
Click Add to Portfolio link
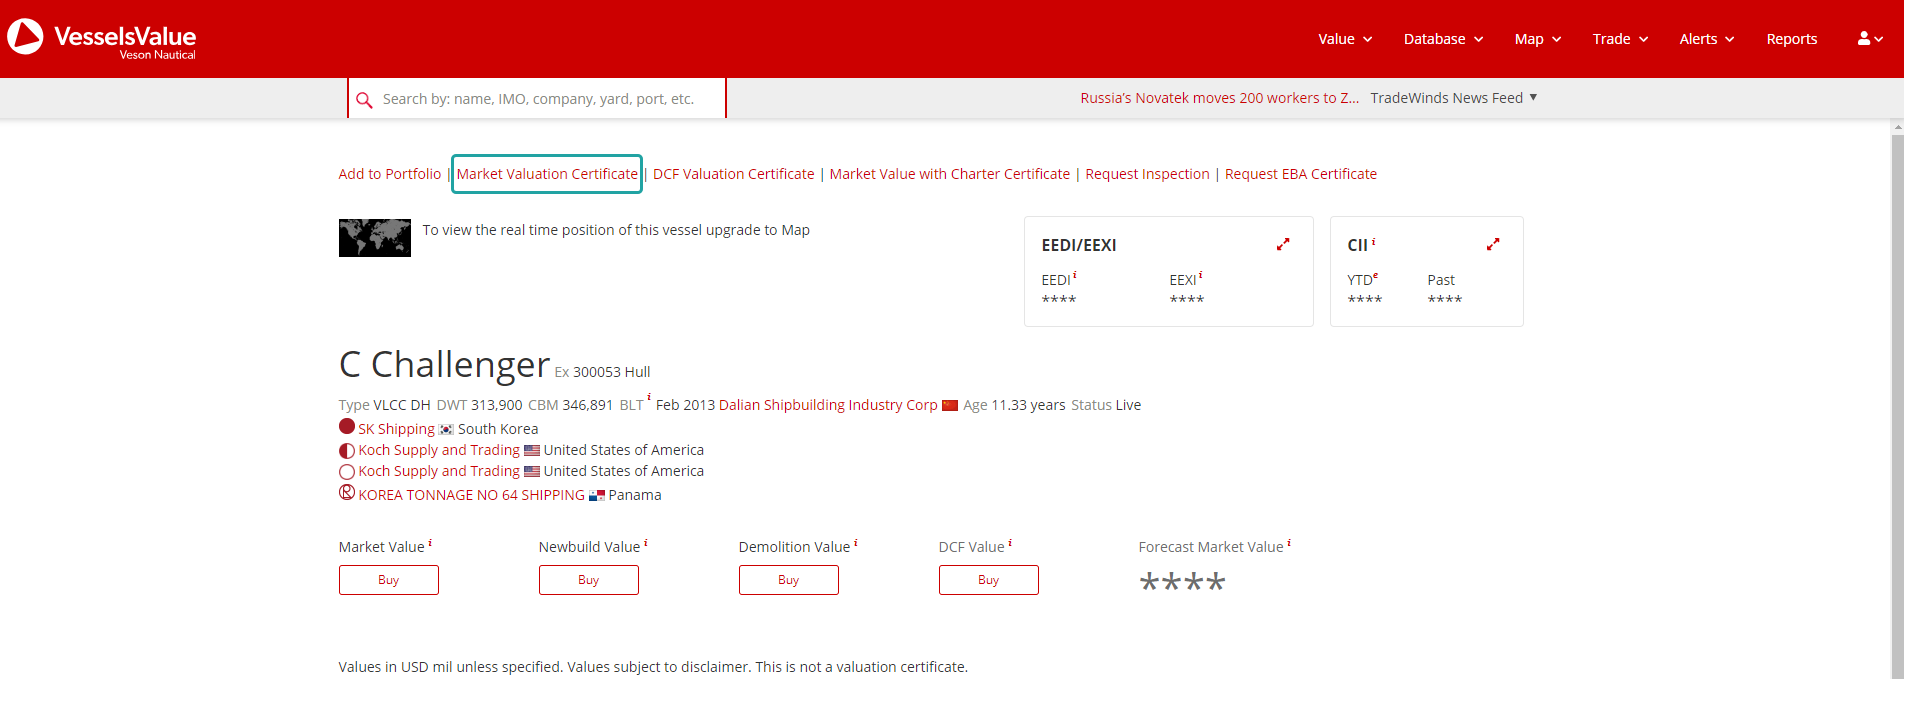[390, 174]
